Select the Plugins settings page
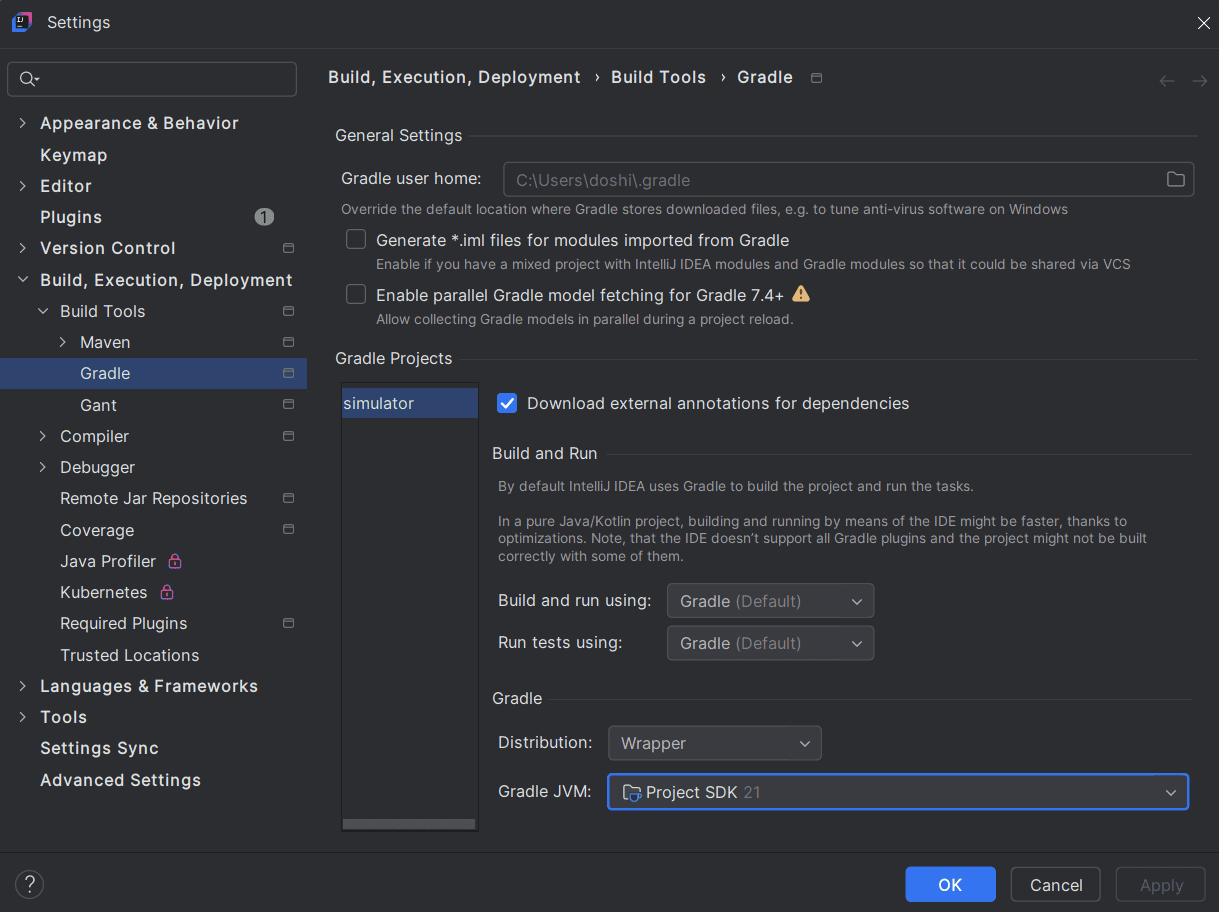The image size is (1219, 912). [x=71, y=217]
